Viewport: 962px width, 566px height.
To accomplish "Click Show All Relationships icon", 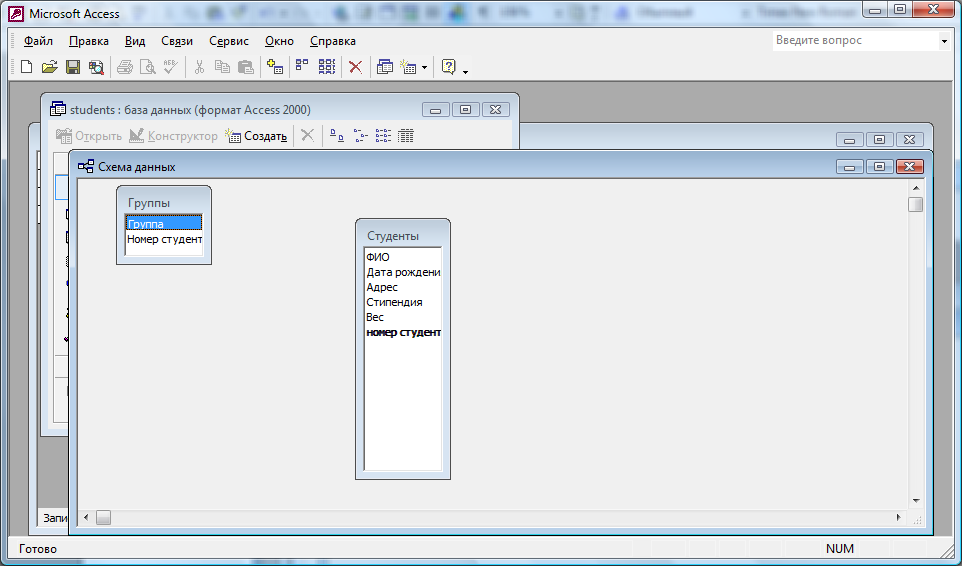I will pos(326,67).
